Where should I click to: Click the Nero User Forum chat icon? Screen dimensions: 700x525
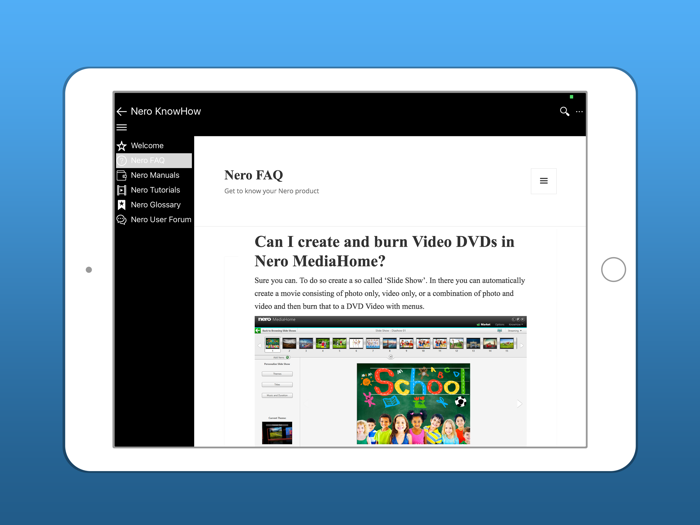pyautogui.click(x=121, y=220)
